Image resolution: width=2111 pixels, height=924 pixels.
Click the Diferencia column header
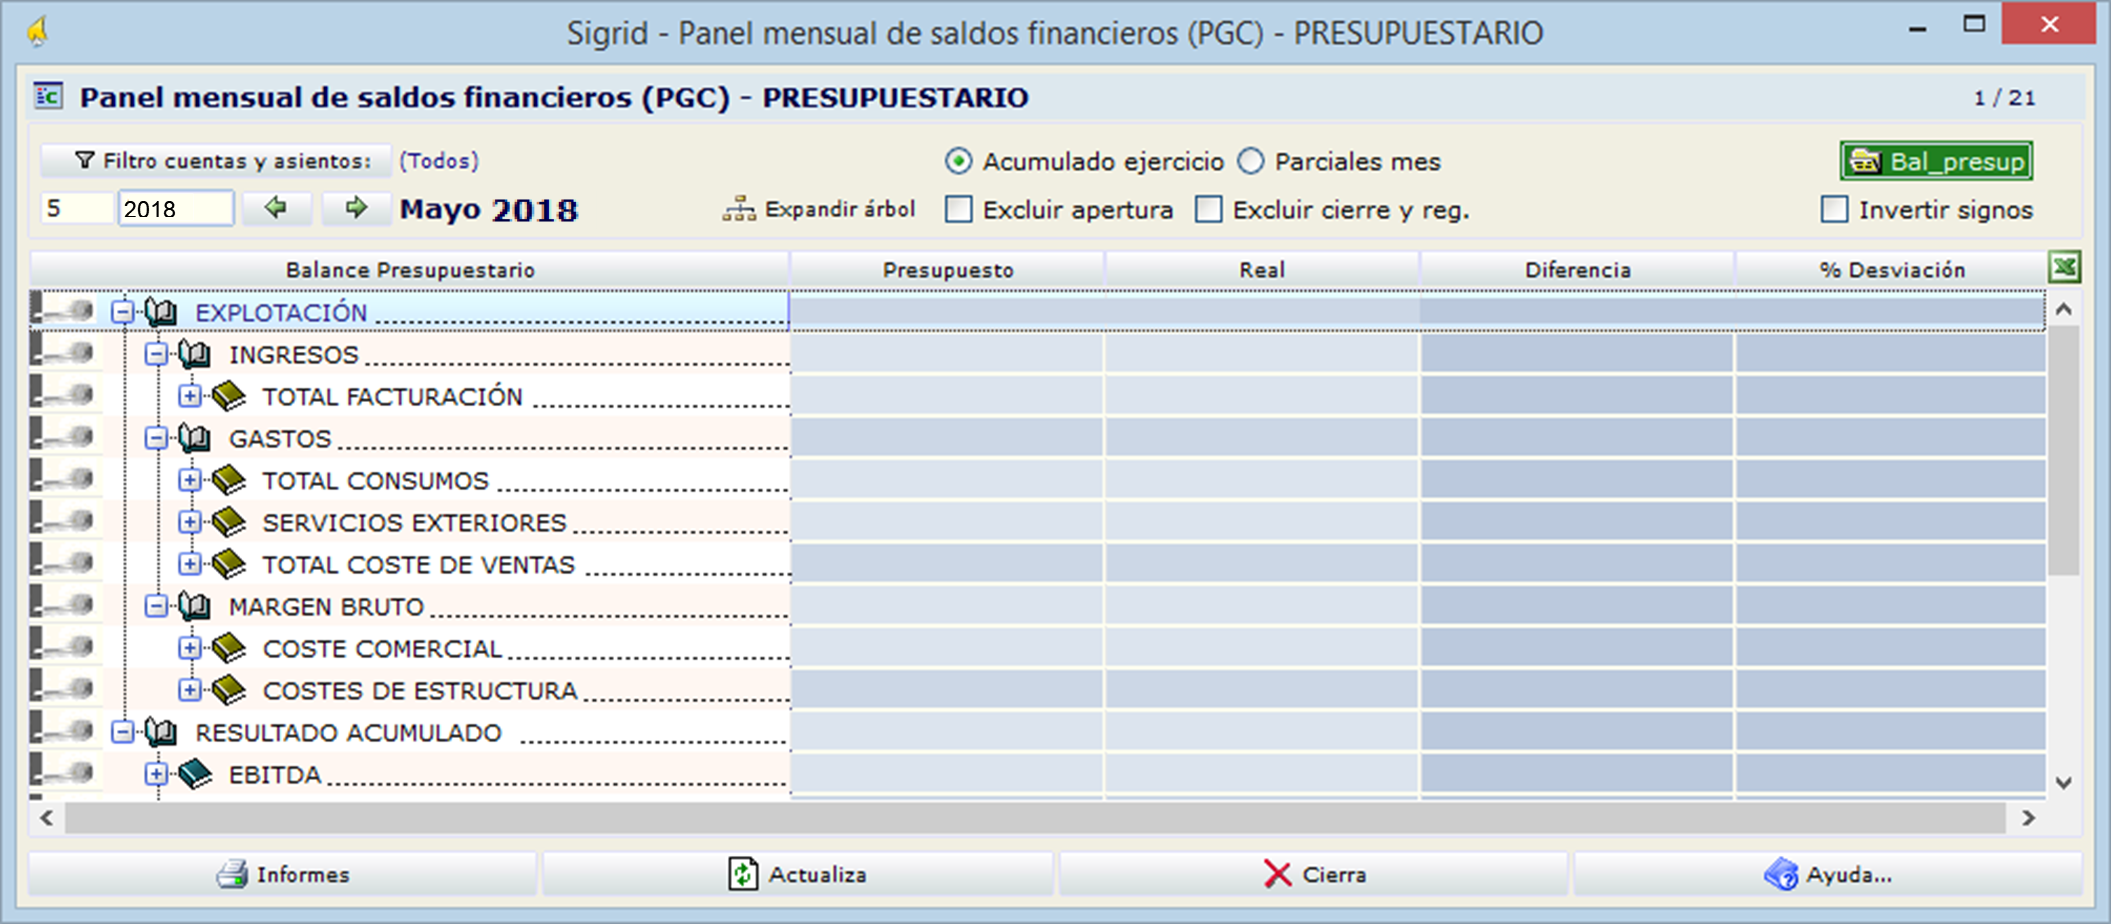point(1577,269)
